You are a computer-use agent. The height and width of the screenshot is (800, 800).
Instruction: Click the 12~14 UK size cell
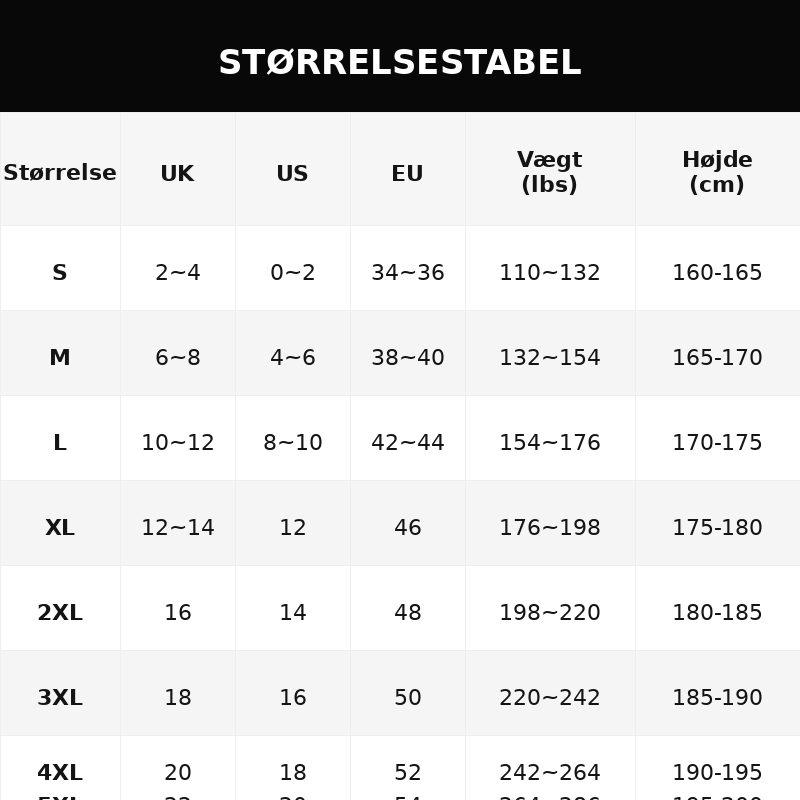tap(178, 527)
